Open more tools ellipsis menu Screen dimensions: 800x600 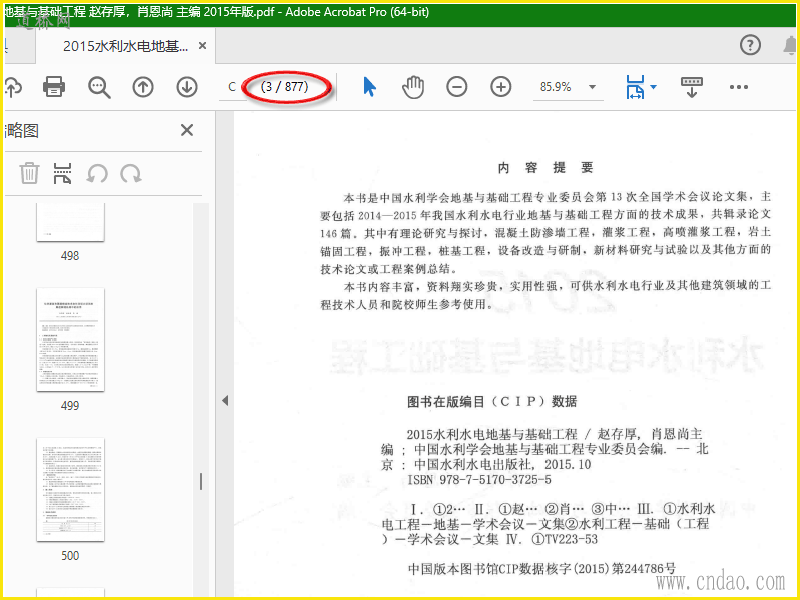pyautogui.click(x=738, y=87)
